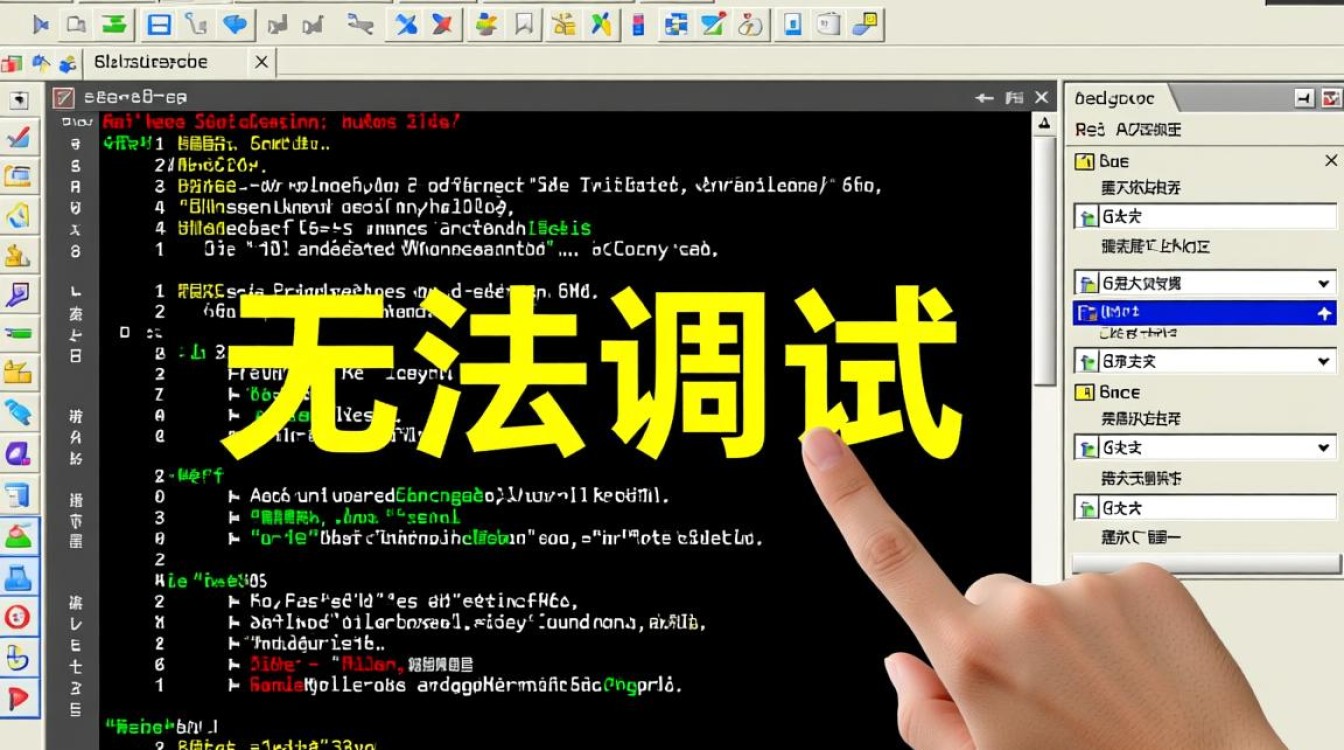Click the red circular face sidebar icon
Screen dimensions: 1344x750
pos(18,616)
